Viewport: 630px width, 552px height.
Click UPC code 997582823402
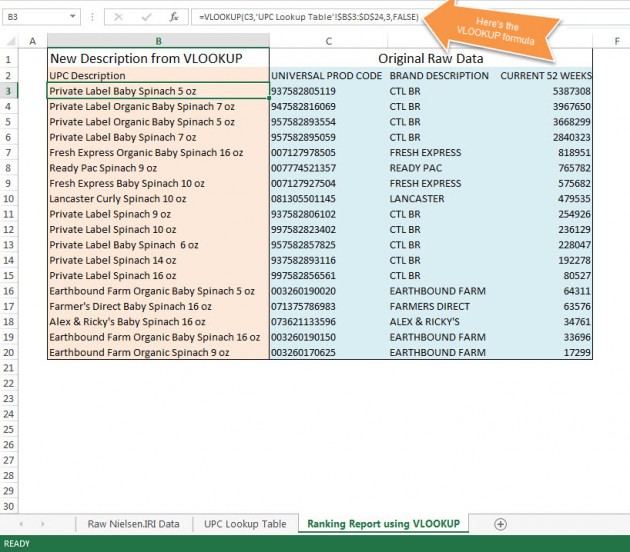pos(303,229)
